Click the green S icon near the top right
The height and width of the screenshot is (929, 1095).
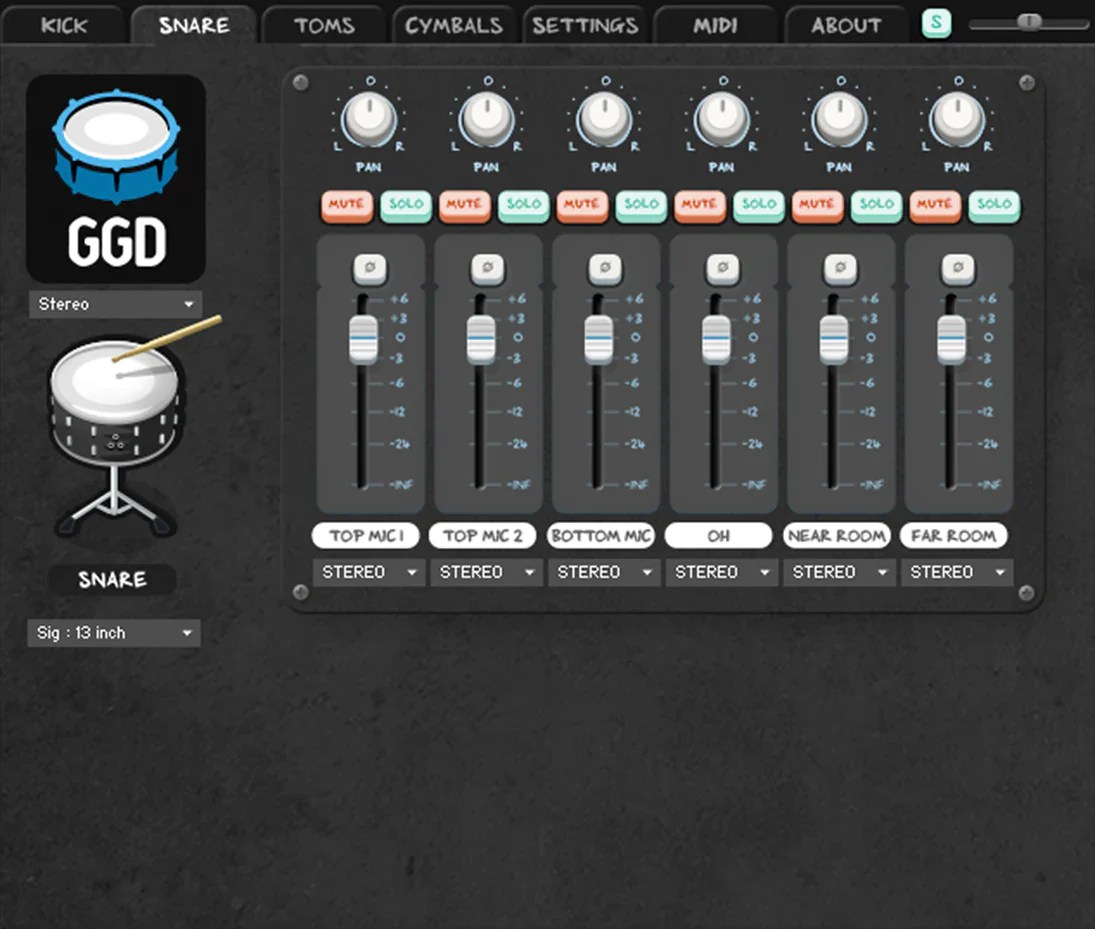pos(936,21)
